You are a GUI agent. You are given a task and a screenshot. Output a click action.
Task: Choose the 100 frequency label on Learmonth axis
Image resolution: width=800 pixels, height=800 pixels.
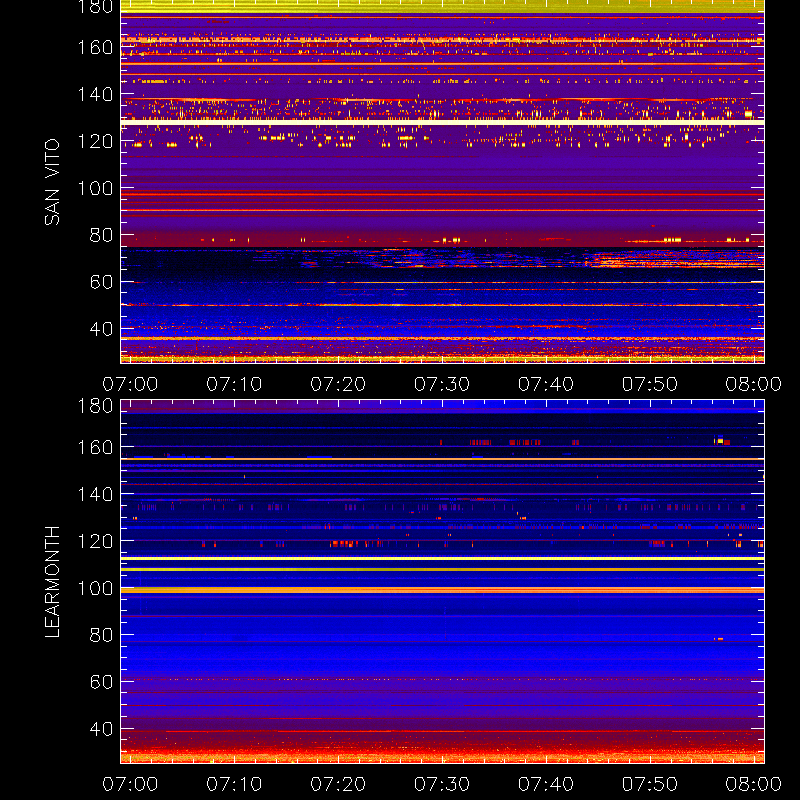95,588
